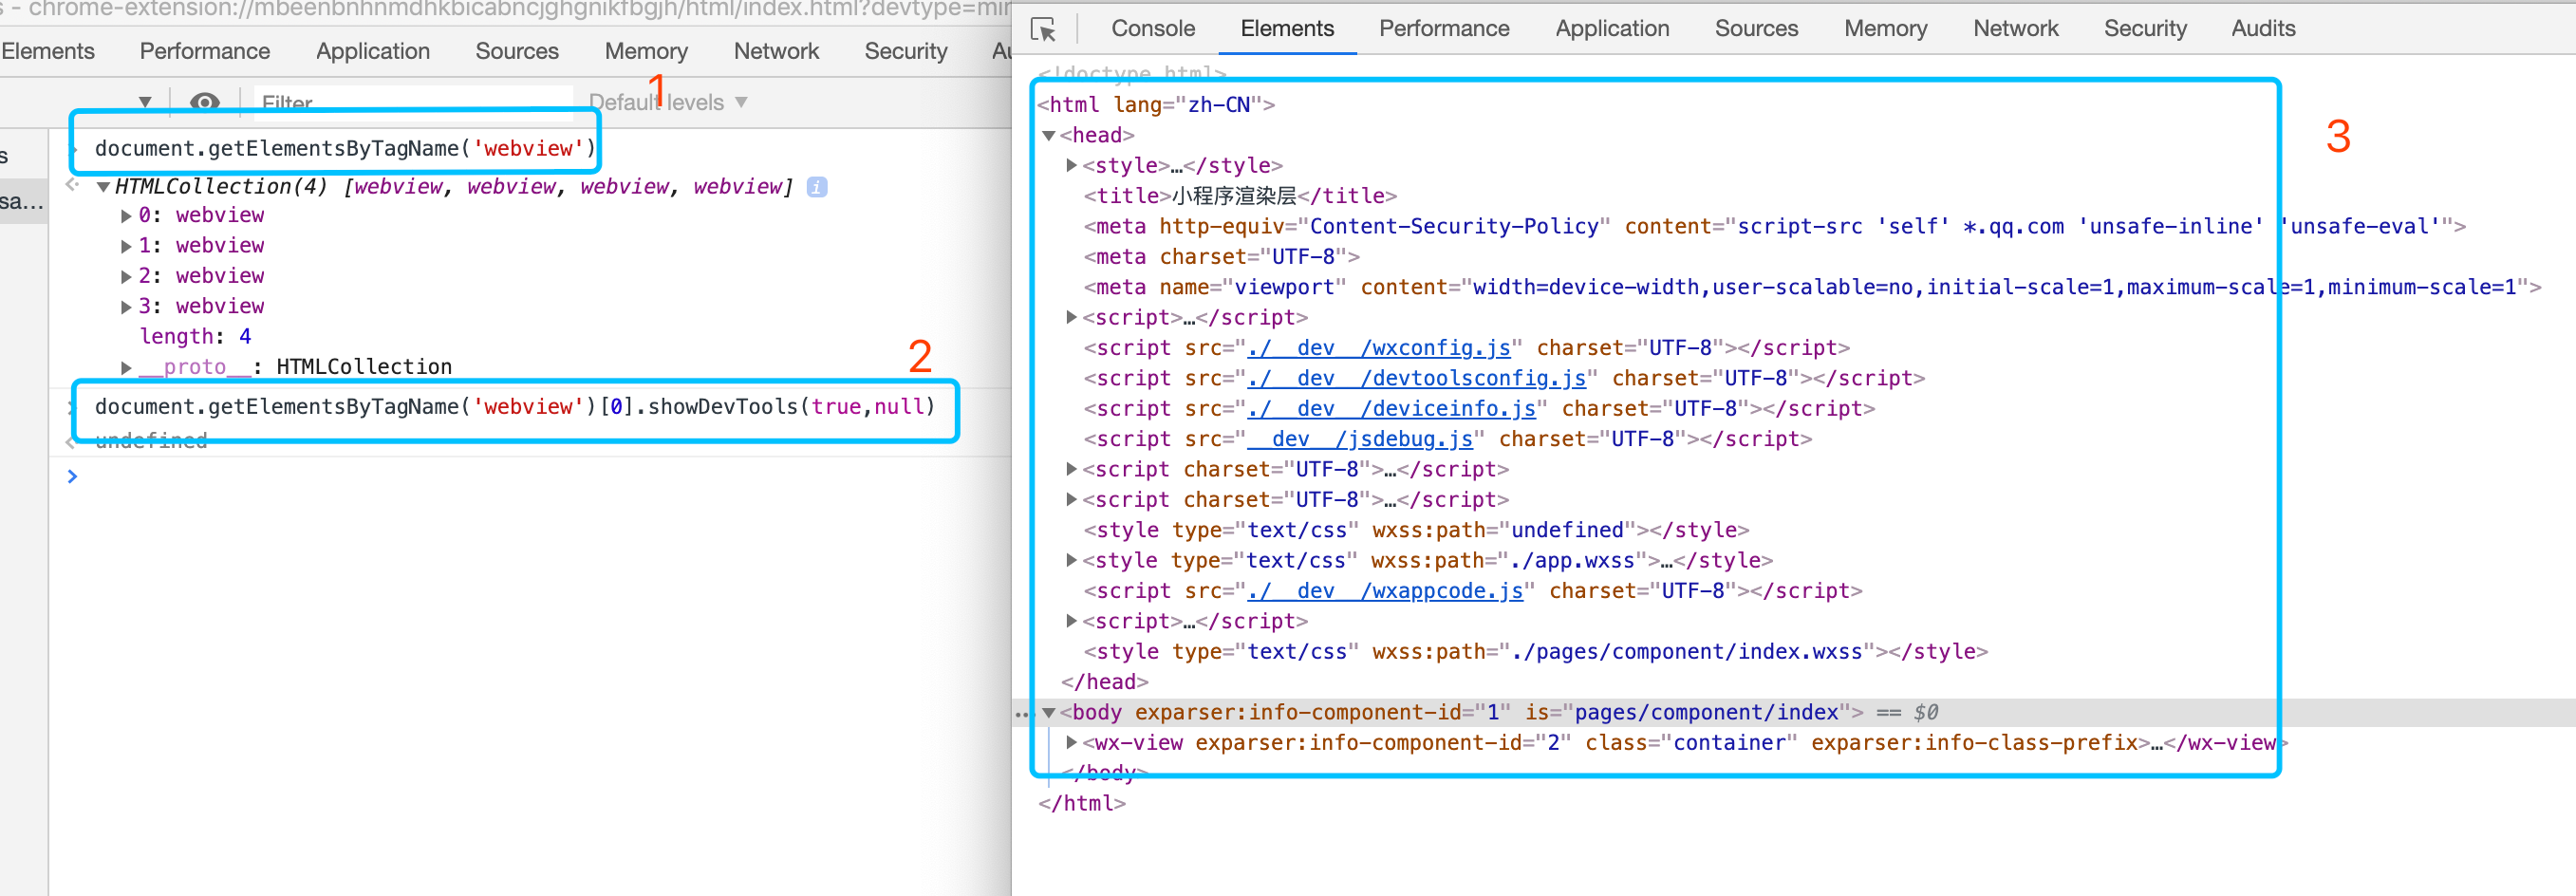Screen dimensions: 2576x896
Task: Expand the 3: webview entry
Action: 126,307
